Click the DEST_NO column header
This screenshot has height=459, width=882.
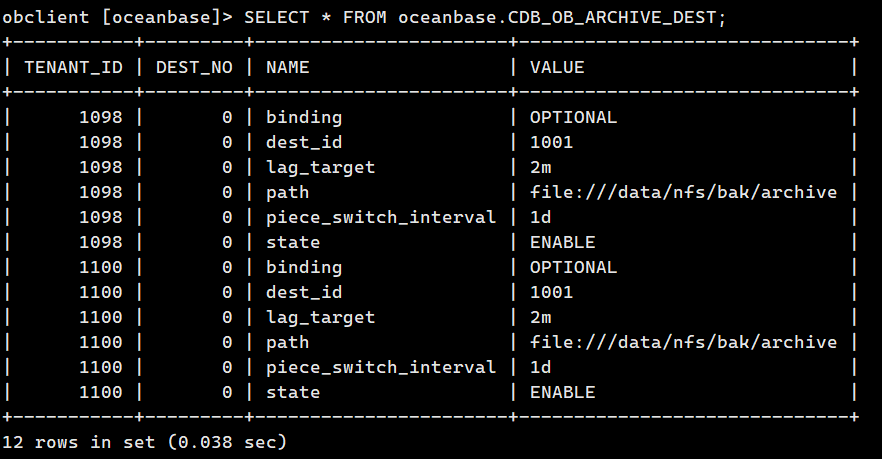[194, 68]
